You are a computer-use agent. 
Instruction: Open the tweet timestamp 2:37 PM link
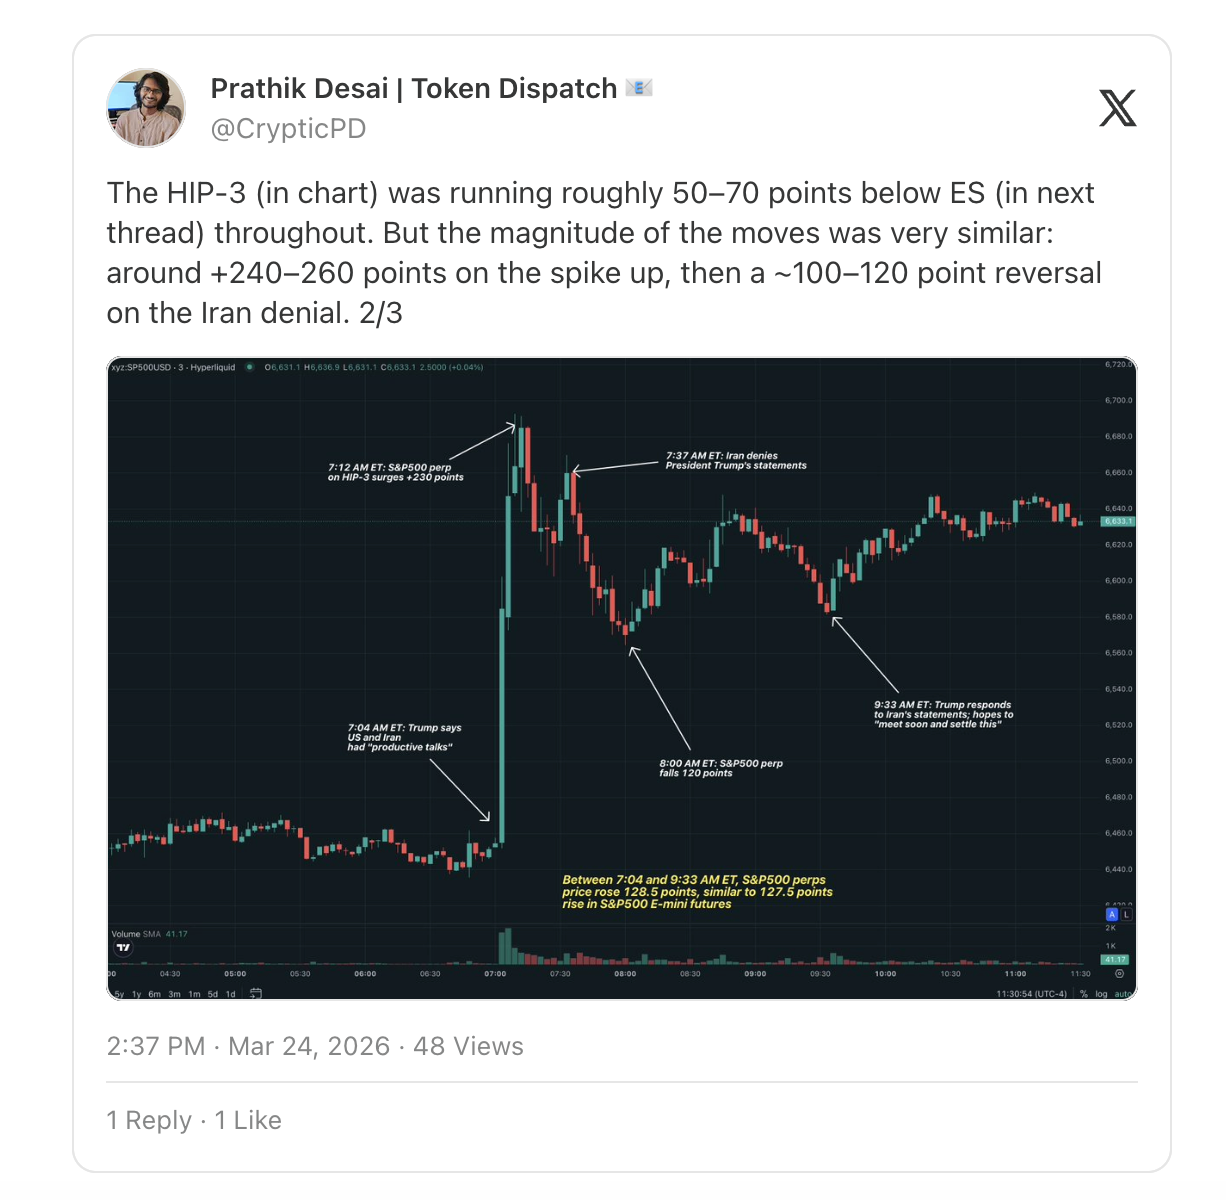click(155, 1046)
